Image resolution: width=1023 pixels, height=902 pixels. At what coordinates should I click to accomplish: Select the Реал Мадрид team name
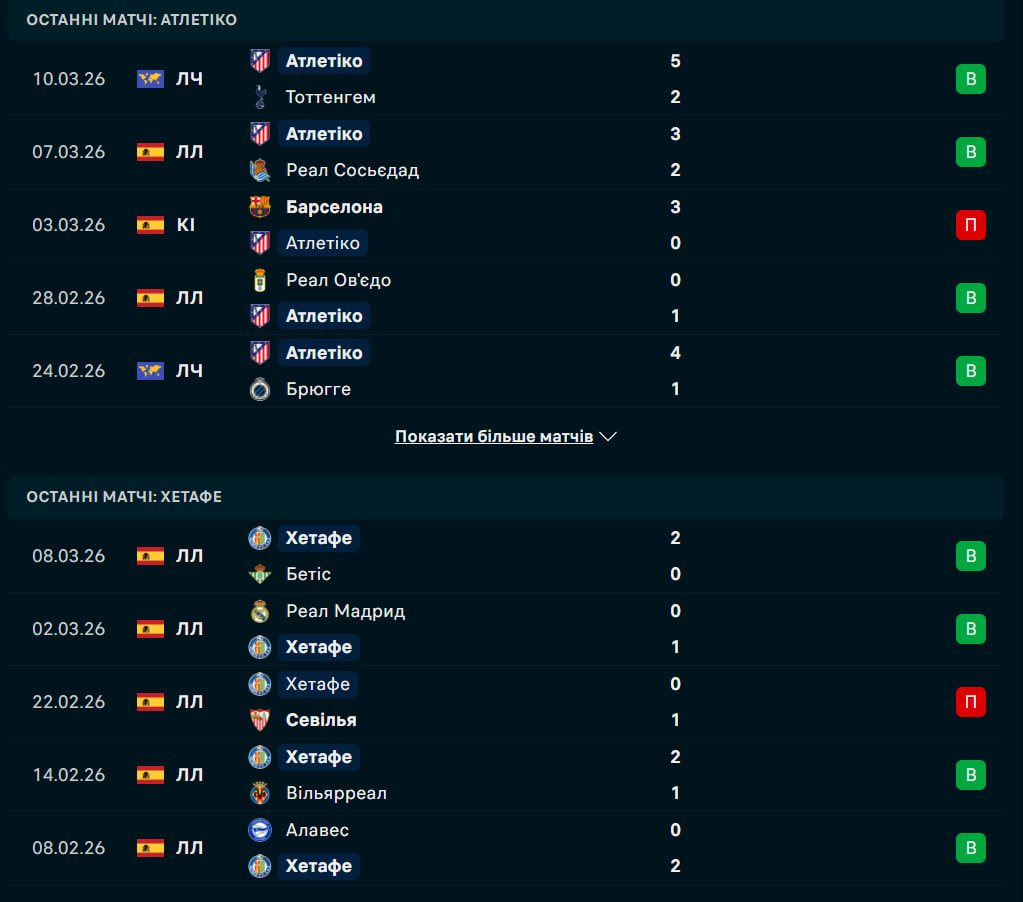(x=345, y=611)
